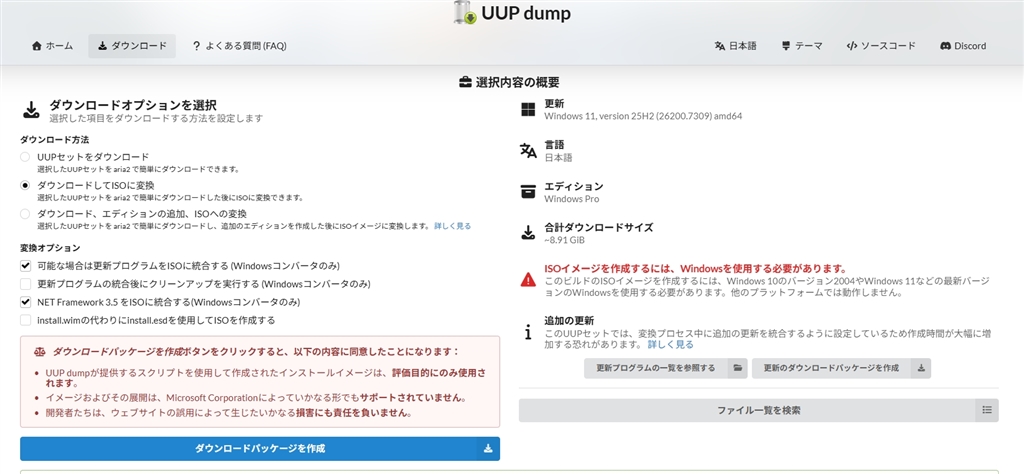Click the Discord logo icon
1024x474 pixels.
pos(945,46)
